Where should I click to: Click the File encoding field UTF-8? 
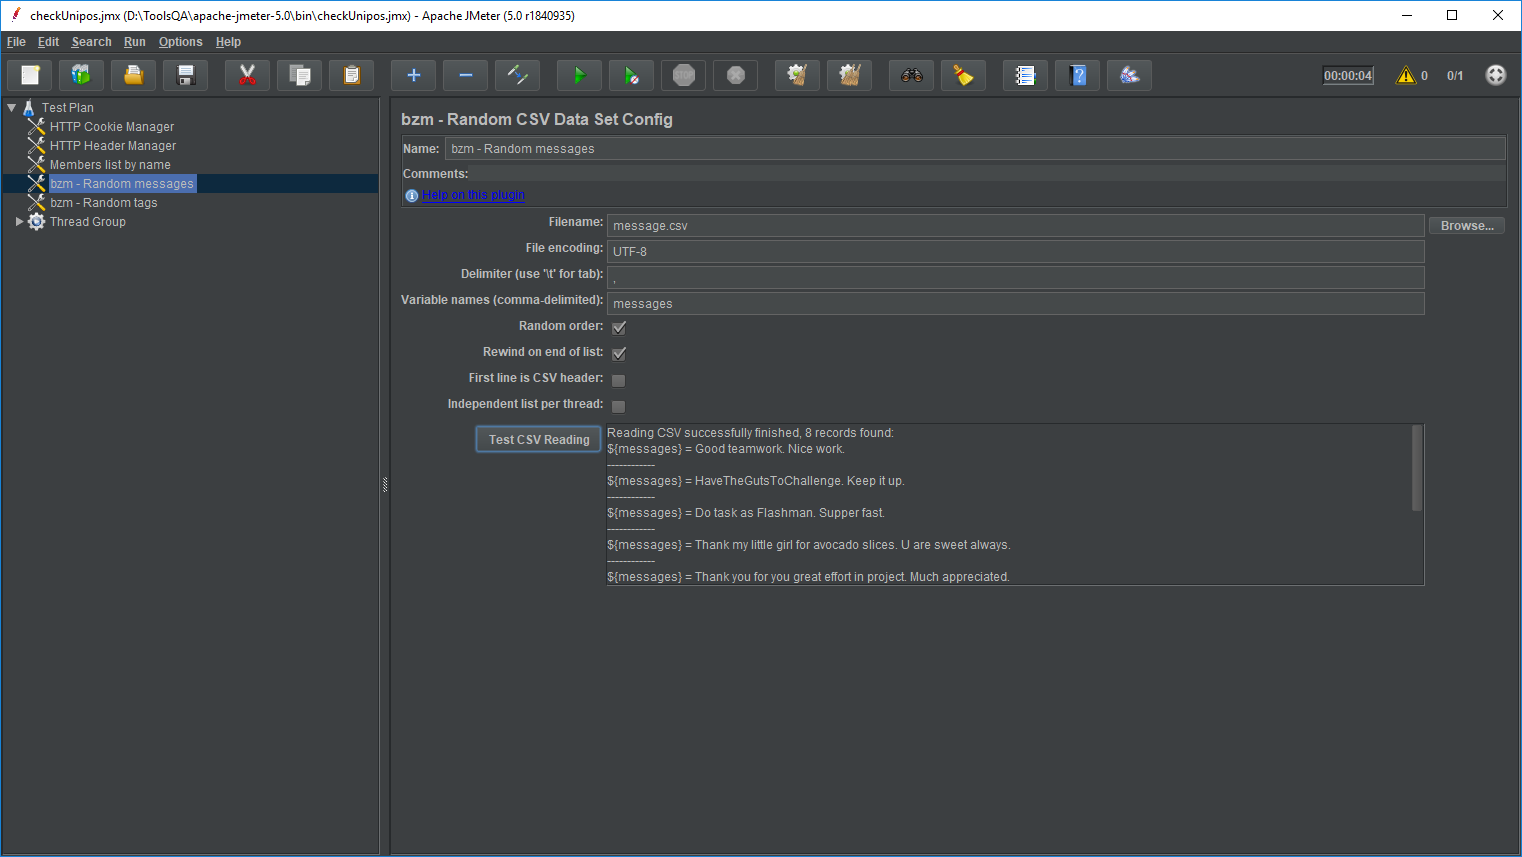(1015, 252)
